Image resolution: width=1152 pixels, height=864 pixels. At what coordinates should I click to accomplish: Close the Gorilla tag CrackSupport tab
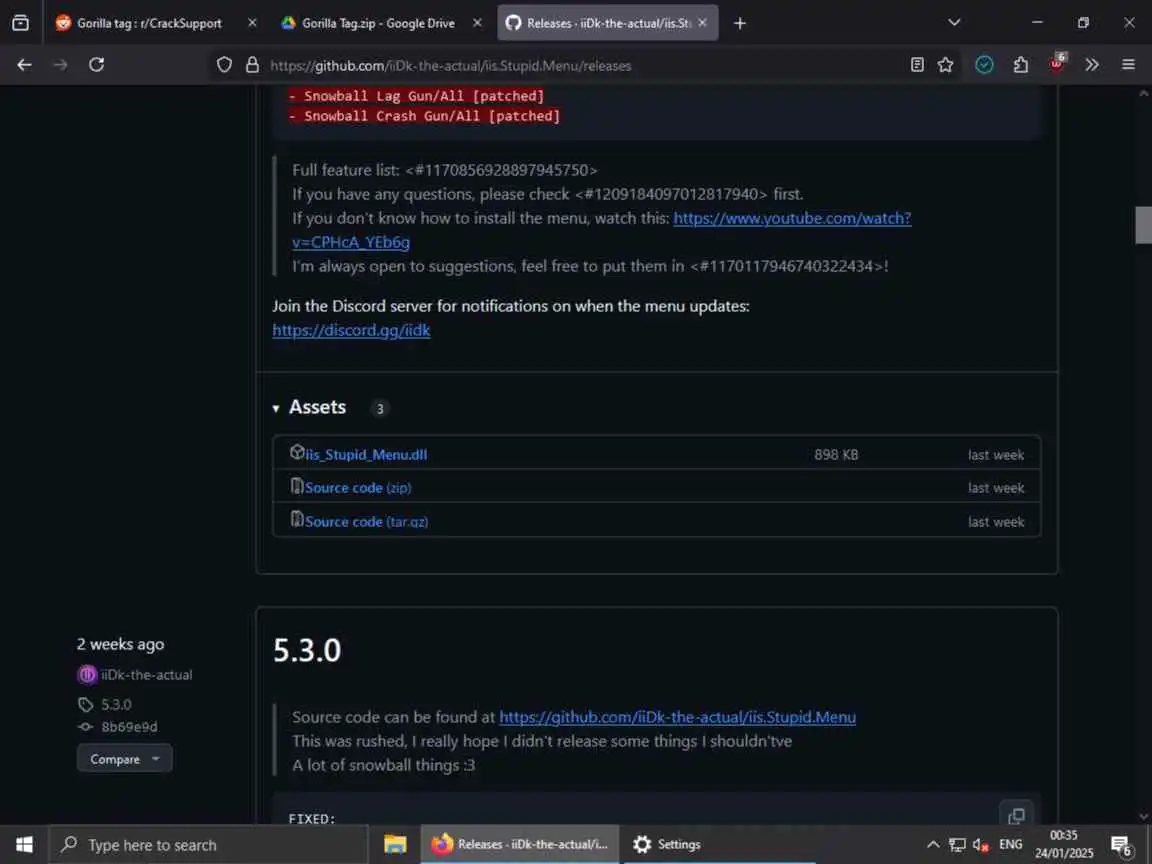[252, 23]
